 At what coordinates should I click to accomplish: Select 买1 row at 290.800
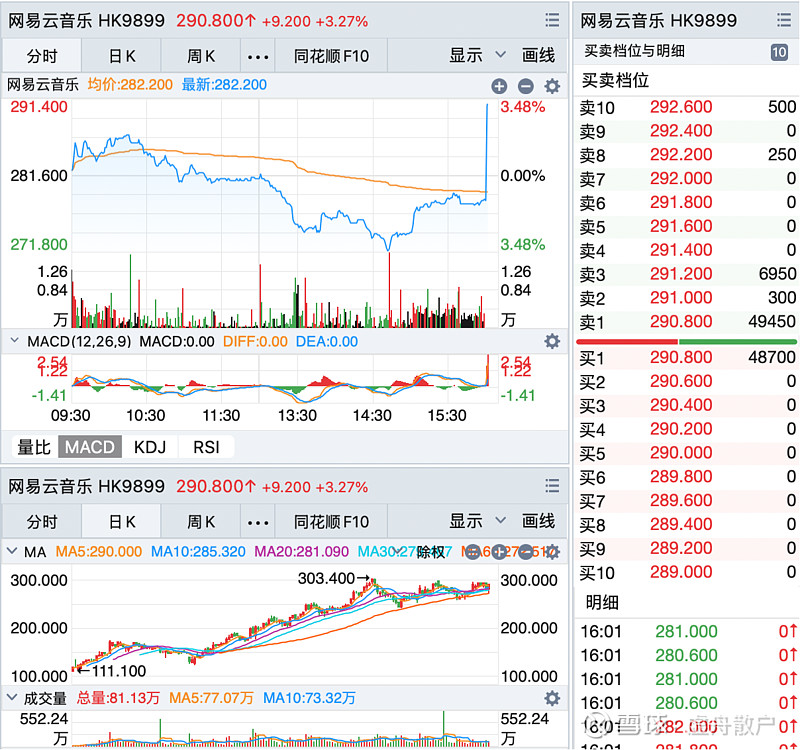[687, 357]
